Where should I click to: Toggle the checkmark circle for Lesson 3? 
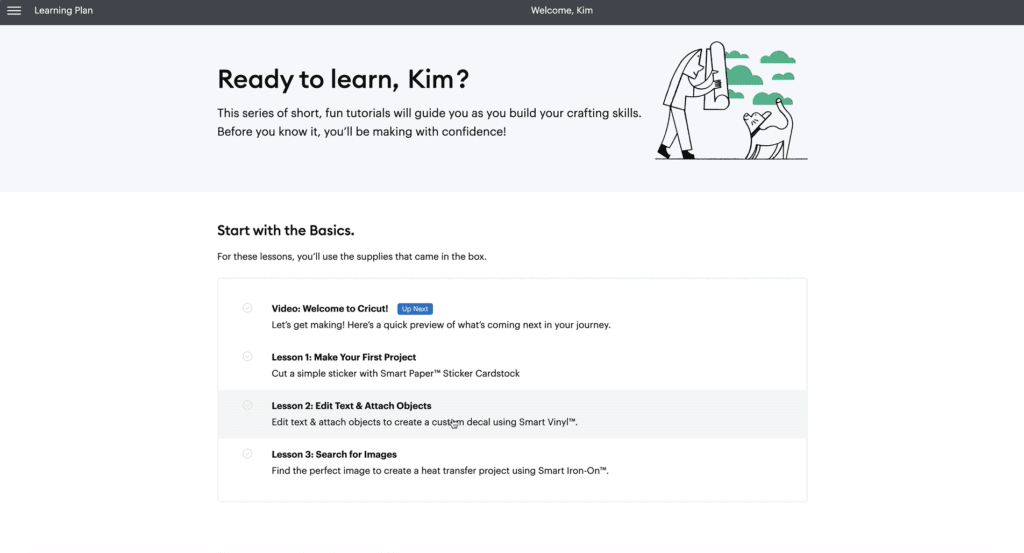[x=248, y=454]
